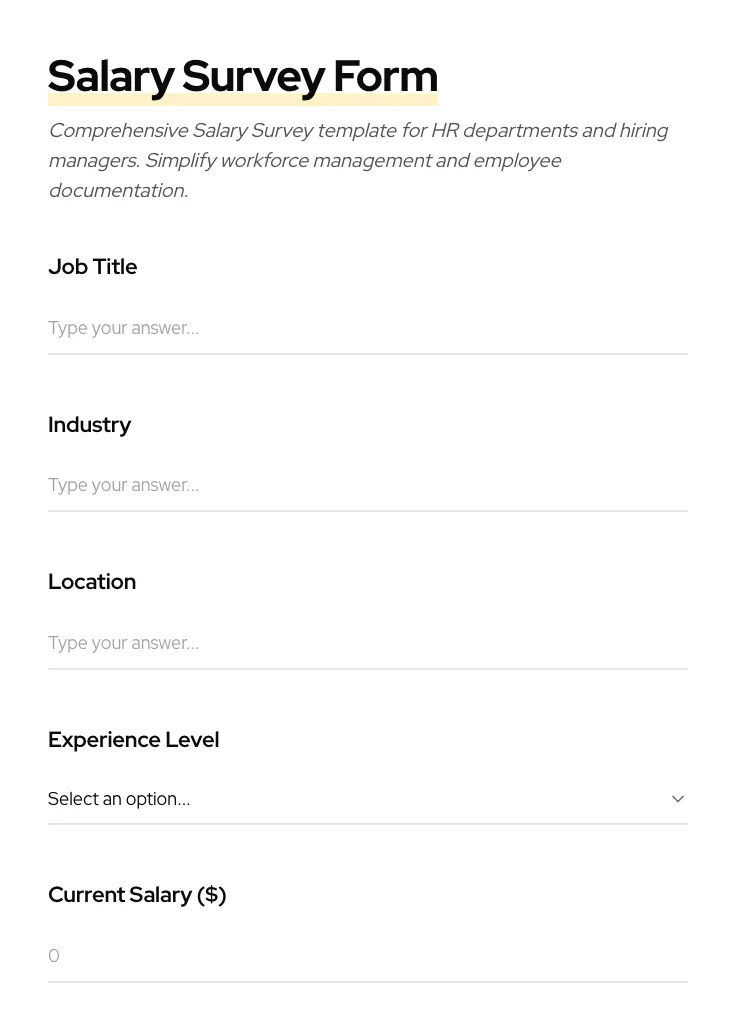Viewport: 736px width, 1024px height.
Task: Click the Current Salary ($) question label
Action: pyautogui.click(x=137, y=895)
